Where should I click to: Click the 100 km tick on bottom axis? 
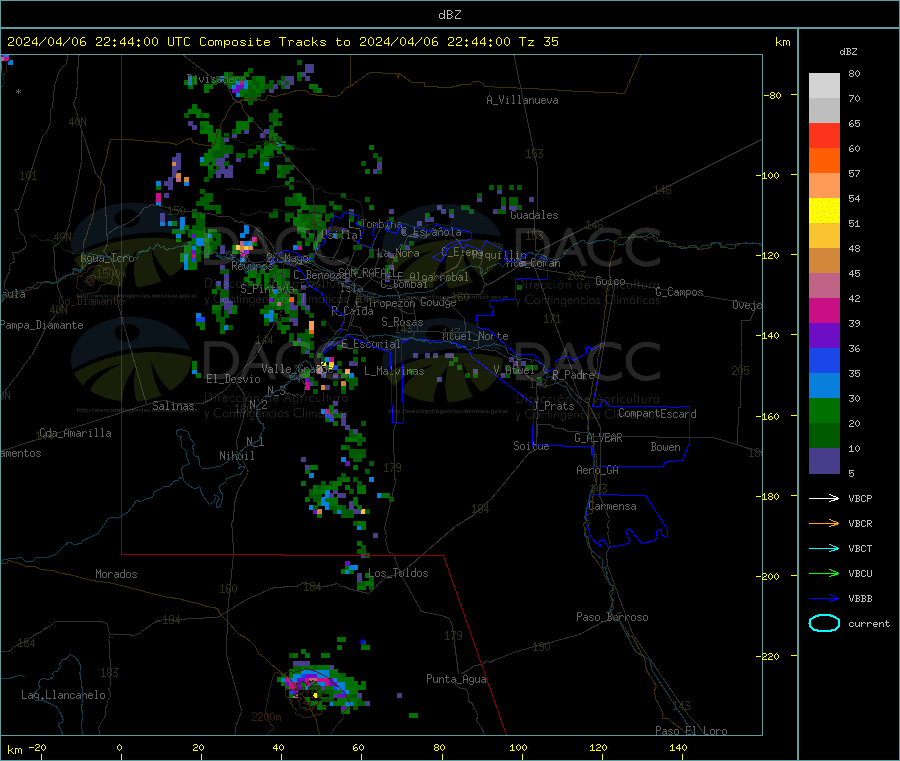pyautogui.click(x=518, y=747)
